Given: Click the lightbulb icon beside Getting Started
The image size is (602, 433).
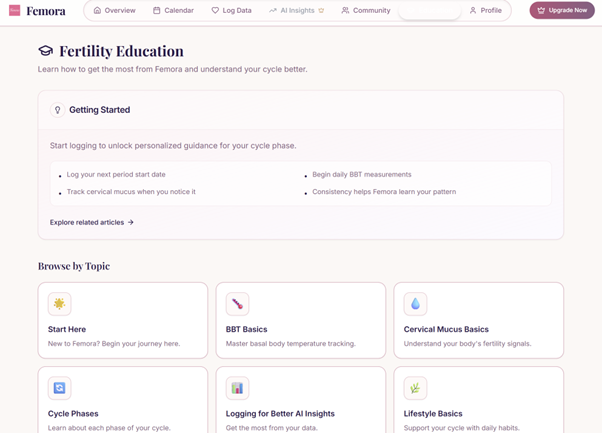Looking at the screenshot, I should click(x=58, y=110).
